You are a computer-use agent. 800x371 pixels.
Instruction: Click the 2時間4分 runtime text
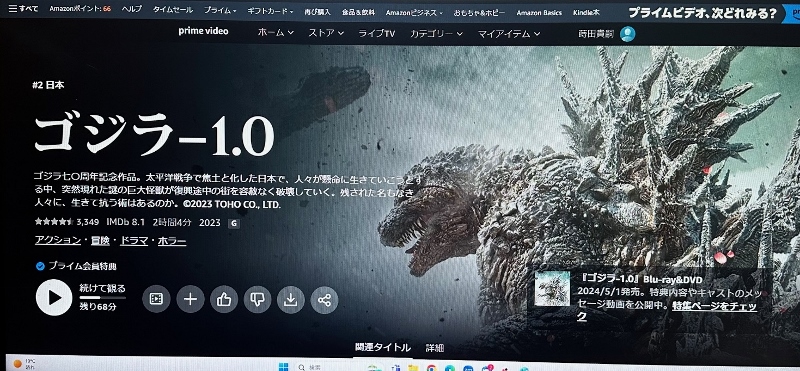(x=171, y=223)
